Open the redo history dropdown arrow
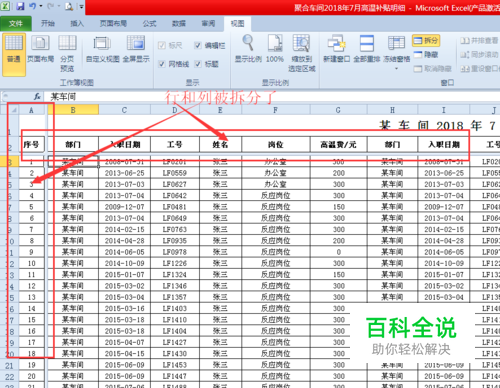 [58, 6]
